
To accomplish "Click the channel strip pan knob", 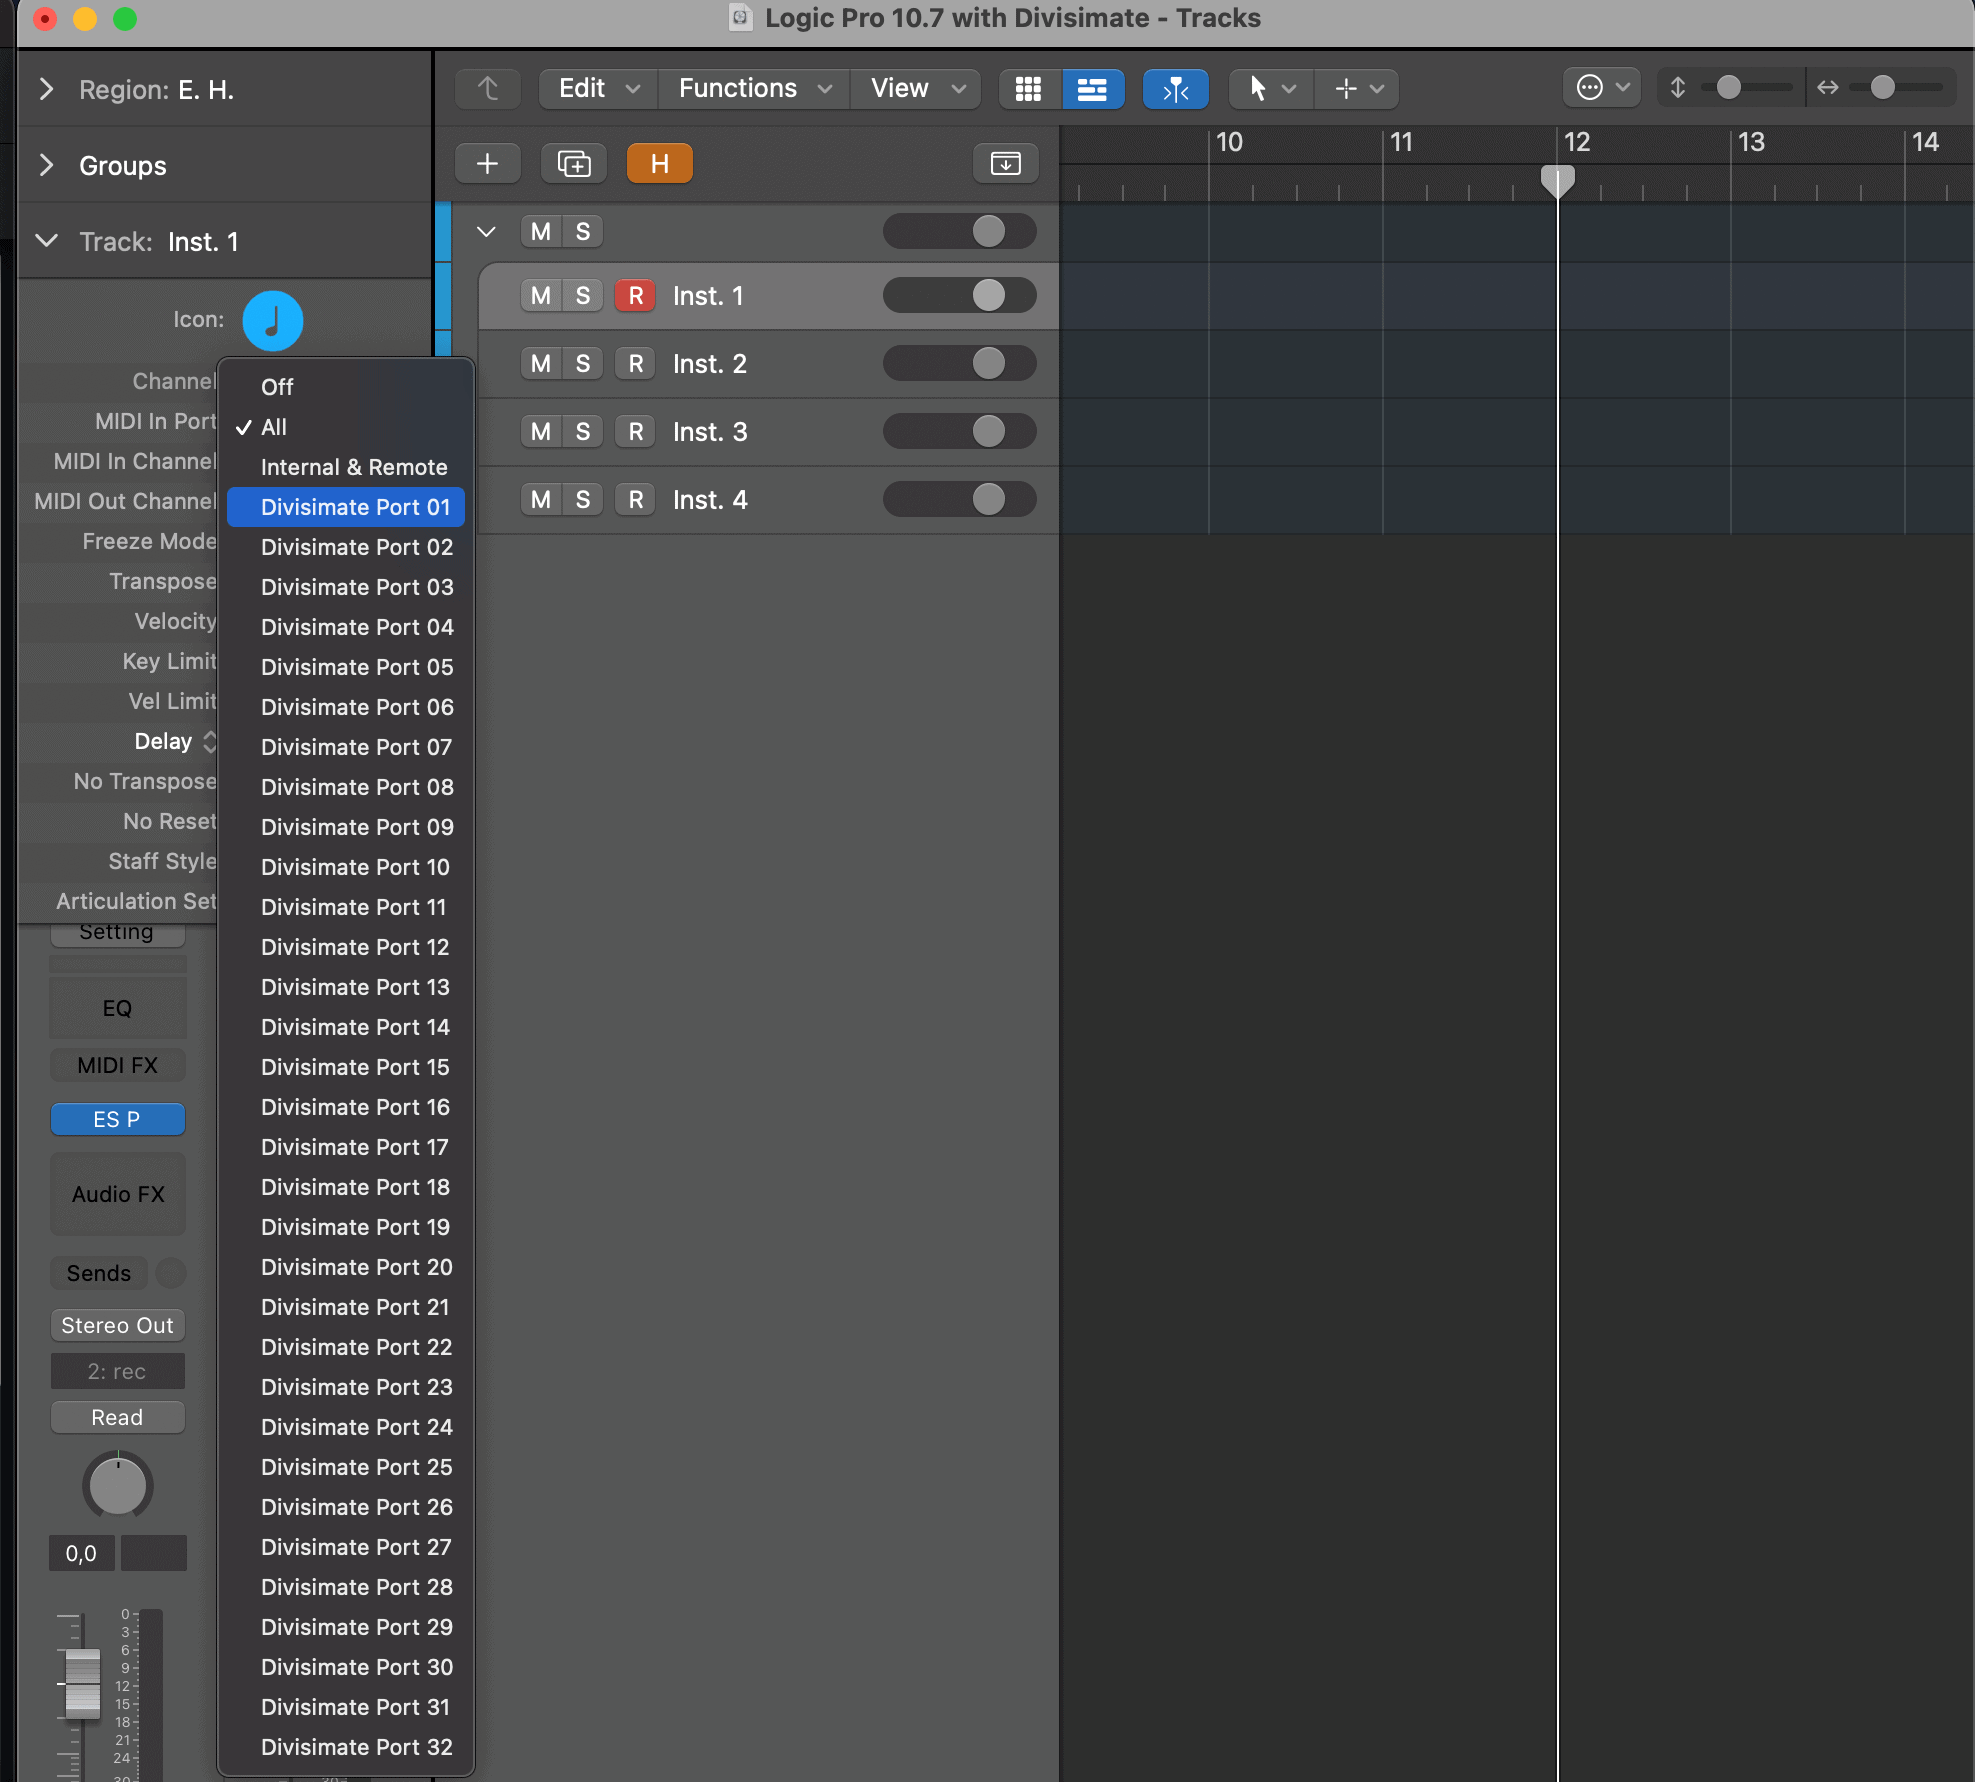I will pos(118,1487).
